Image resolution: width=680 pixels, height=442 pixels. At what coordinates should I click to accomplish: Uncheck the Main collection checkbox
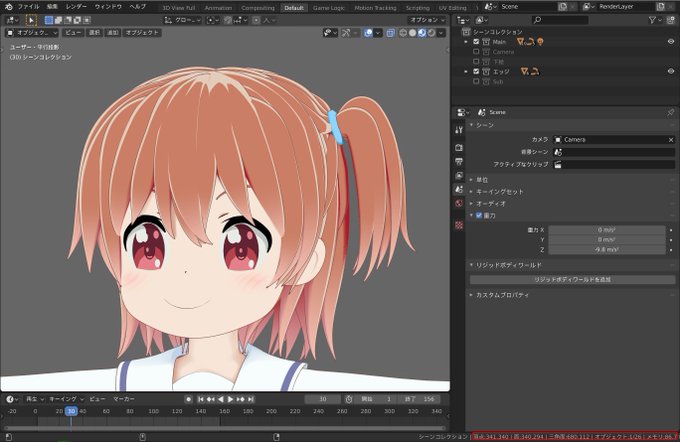coord(476,42)
